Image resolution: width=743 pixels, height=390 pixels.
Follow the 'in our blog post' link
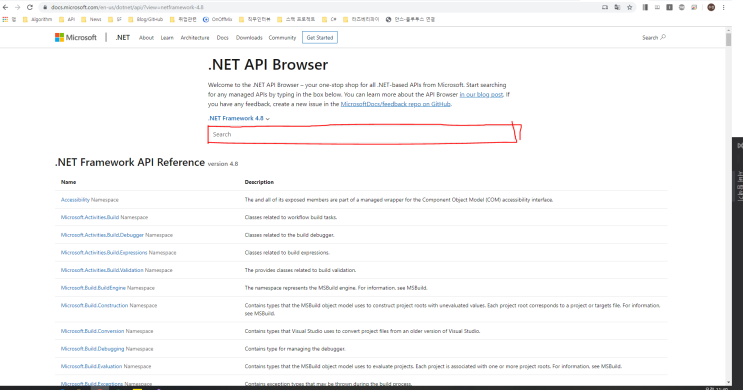pos(481,94)
